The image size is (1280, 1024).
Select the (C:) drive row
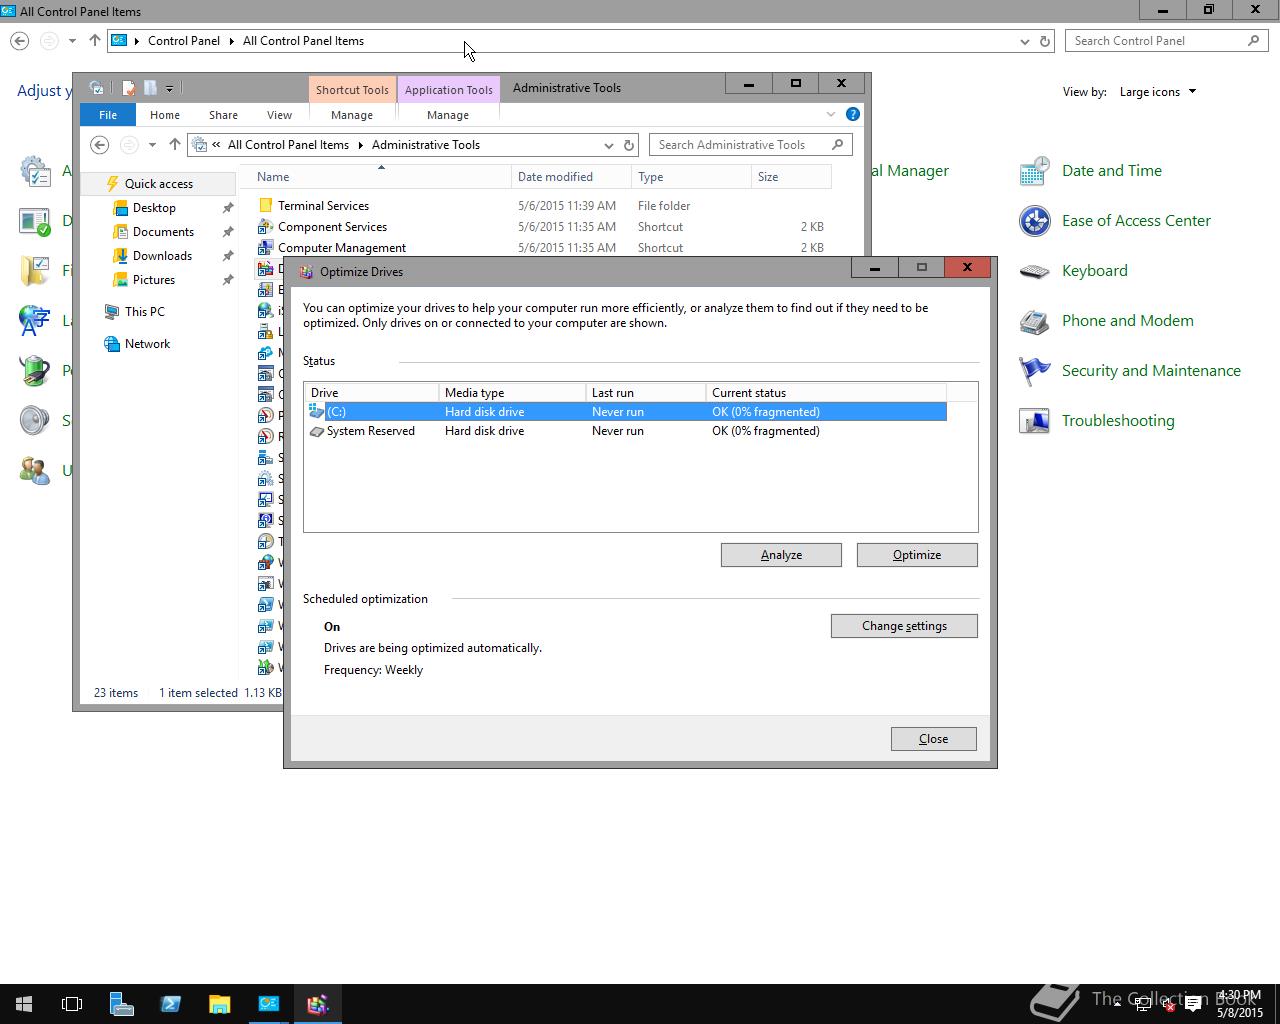click(626, 412)
